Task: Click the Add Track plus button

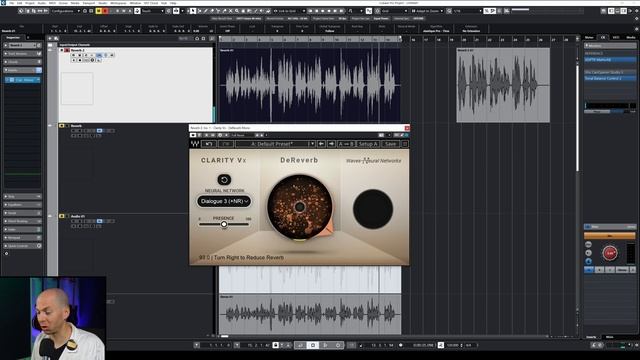Action: (x=50, y=38)
